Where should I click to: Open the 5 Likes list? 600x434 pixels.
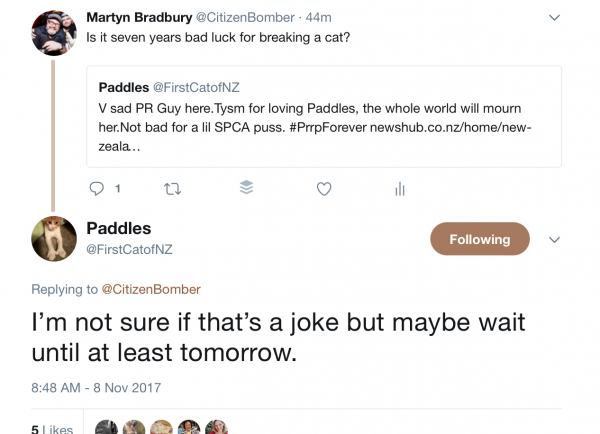(x=51, y=429)
